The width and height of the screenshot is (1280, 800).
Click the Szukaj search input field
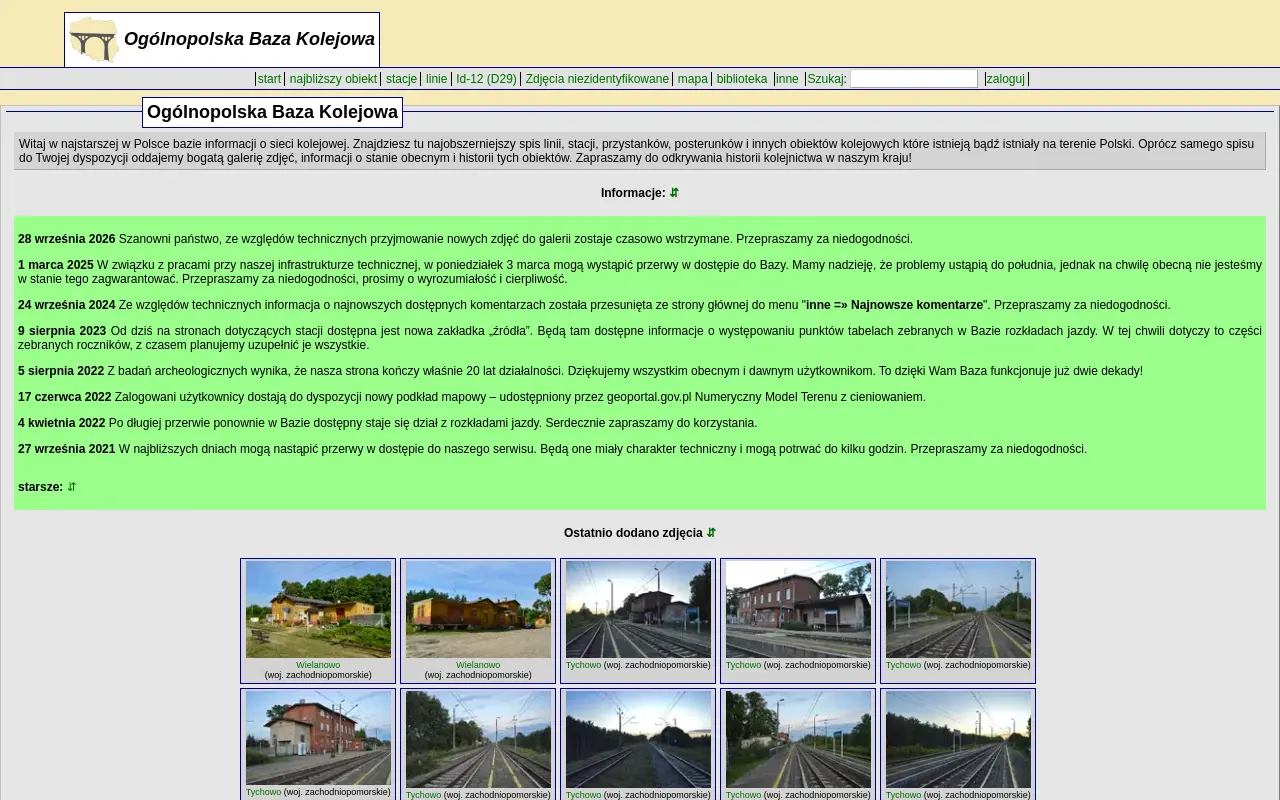(x=914, y=79)
